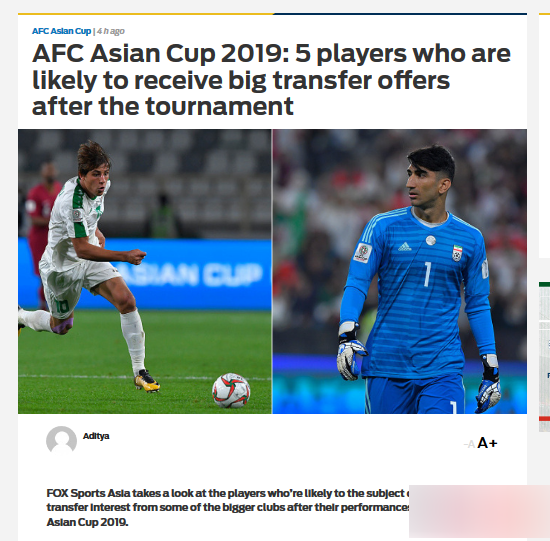This screenshot has width=550, height=541.
Task: Click the Asian Cup sleeve badge on goalkeeper
Action: click(x=363, y=253)
